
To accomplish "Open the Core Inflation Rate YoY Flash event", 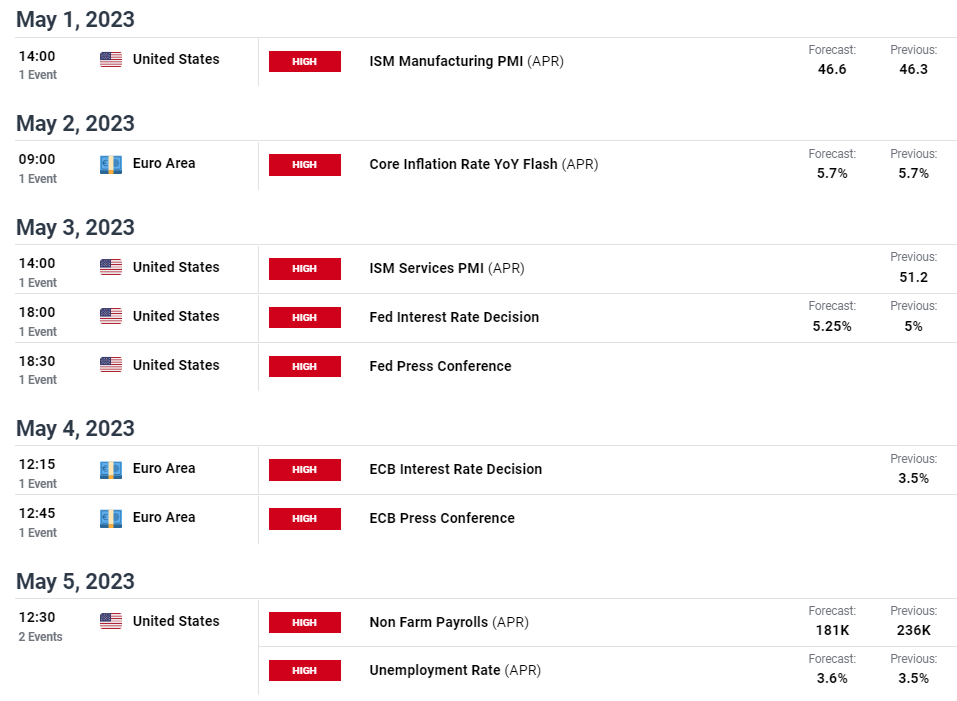I will click(483, 165).
